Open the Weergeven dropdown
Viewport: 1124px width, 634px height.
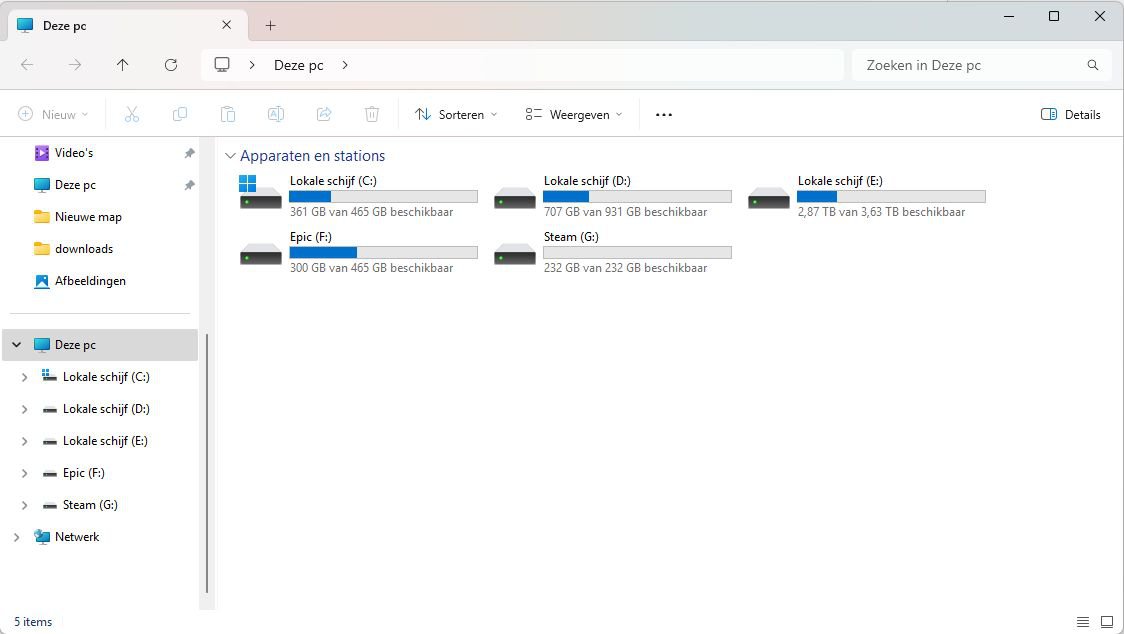573,115
